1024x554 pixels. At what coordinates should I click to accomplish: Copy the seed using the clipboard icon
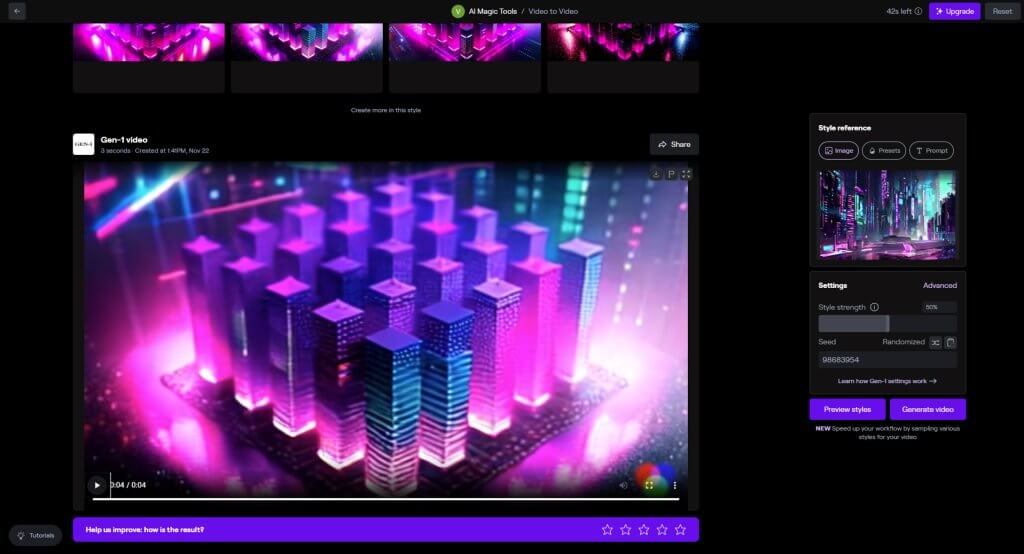[x=950, y=342]
